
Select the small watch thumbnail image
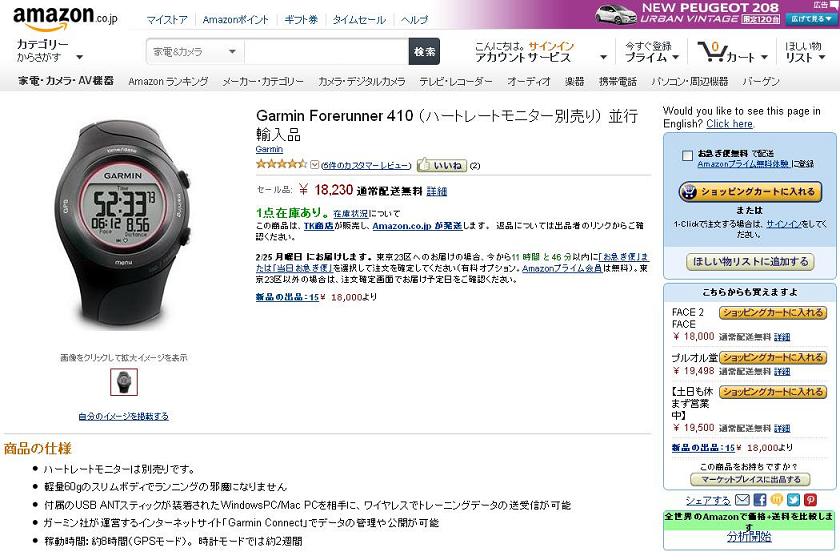click(x=124, y=382)
